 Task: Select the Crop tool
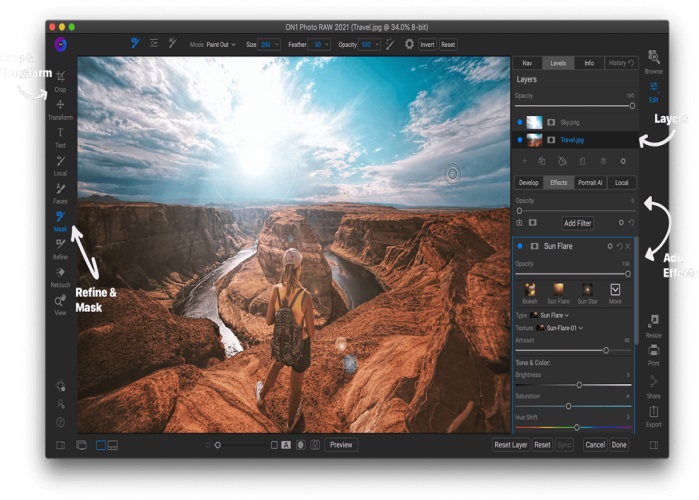(61, 78)
